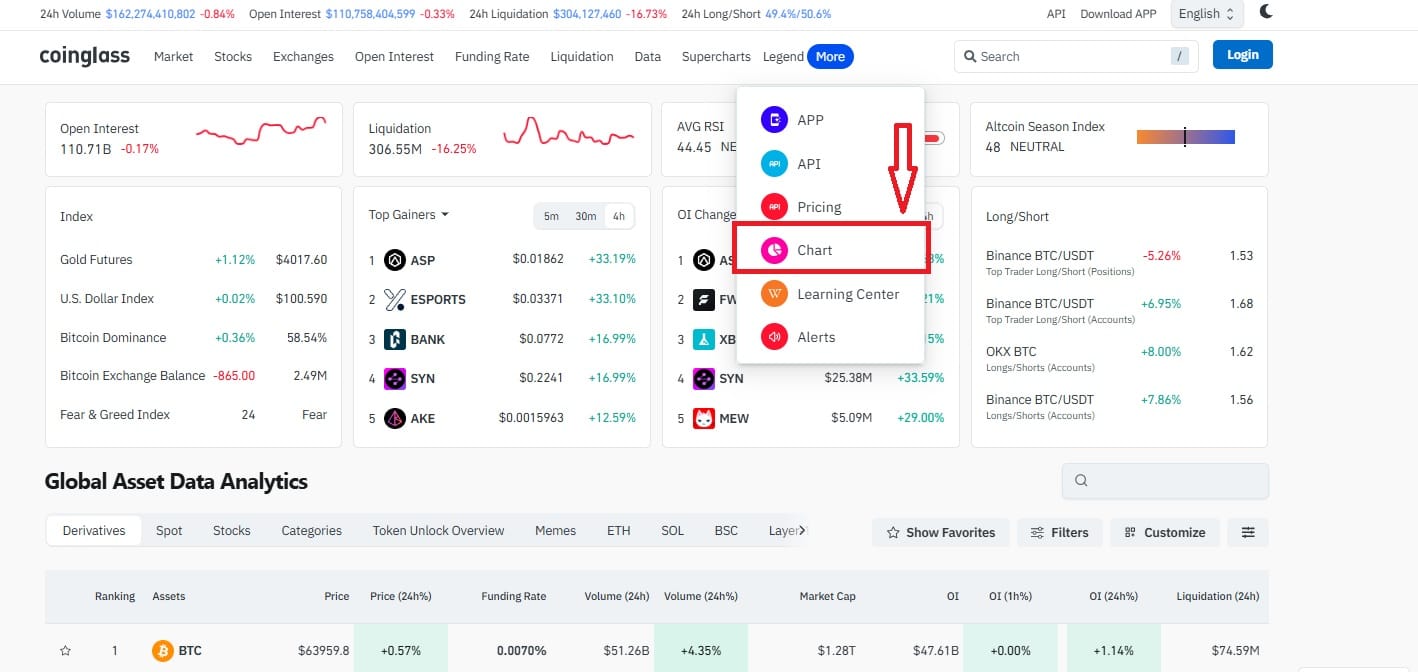Open Learning Center from the More menu

(830, 294)
